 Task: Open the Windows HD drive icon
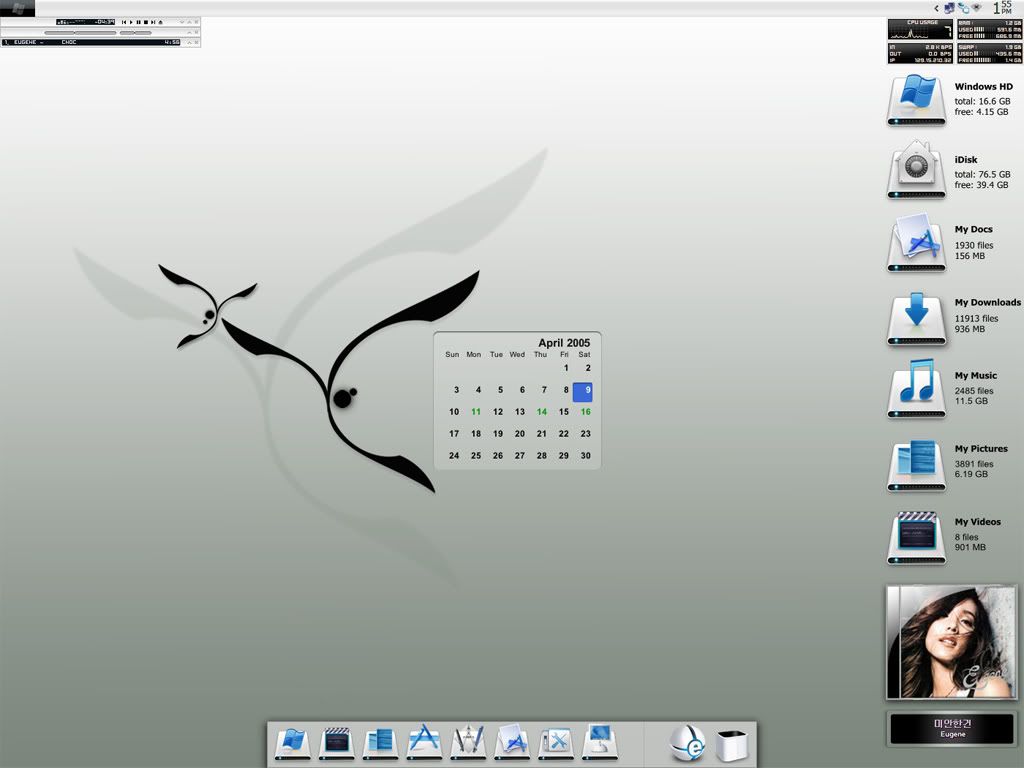coord(916,100)
